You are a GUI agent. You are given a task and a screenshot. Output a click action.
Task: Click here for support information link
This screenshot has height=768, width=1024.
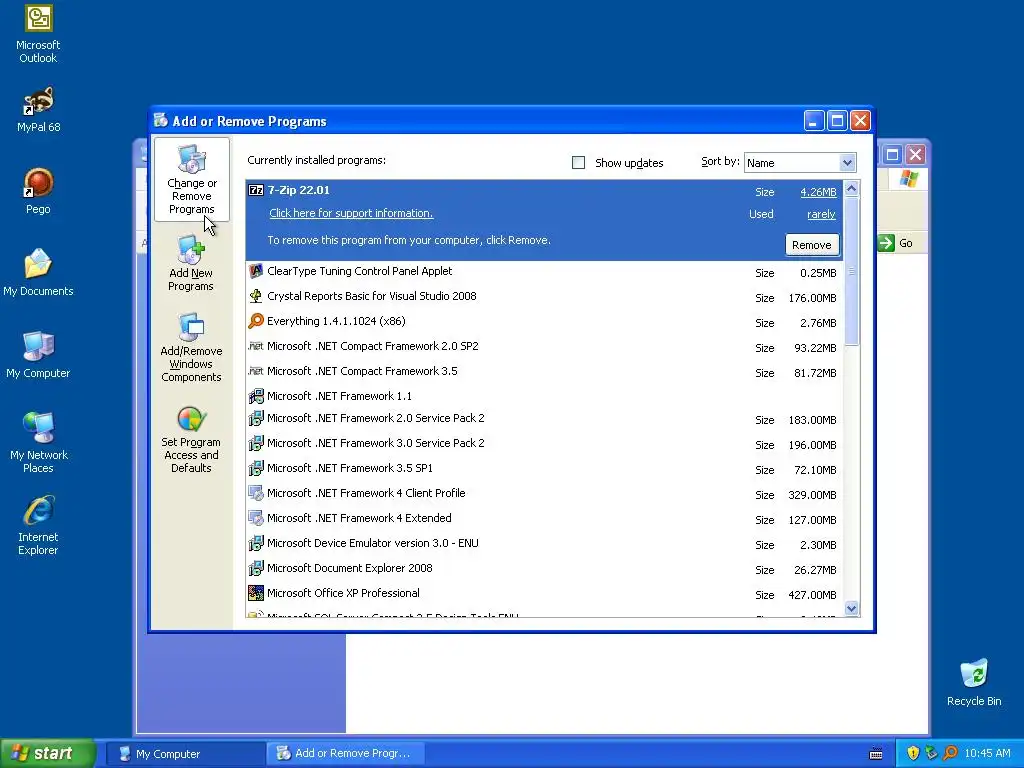[x=351, y=213]
